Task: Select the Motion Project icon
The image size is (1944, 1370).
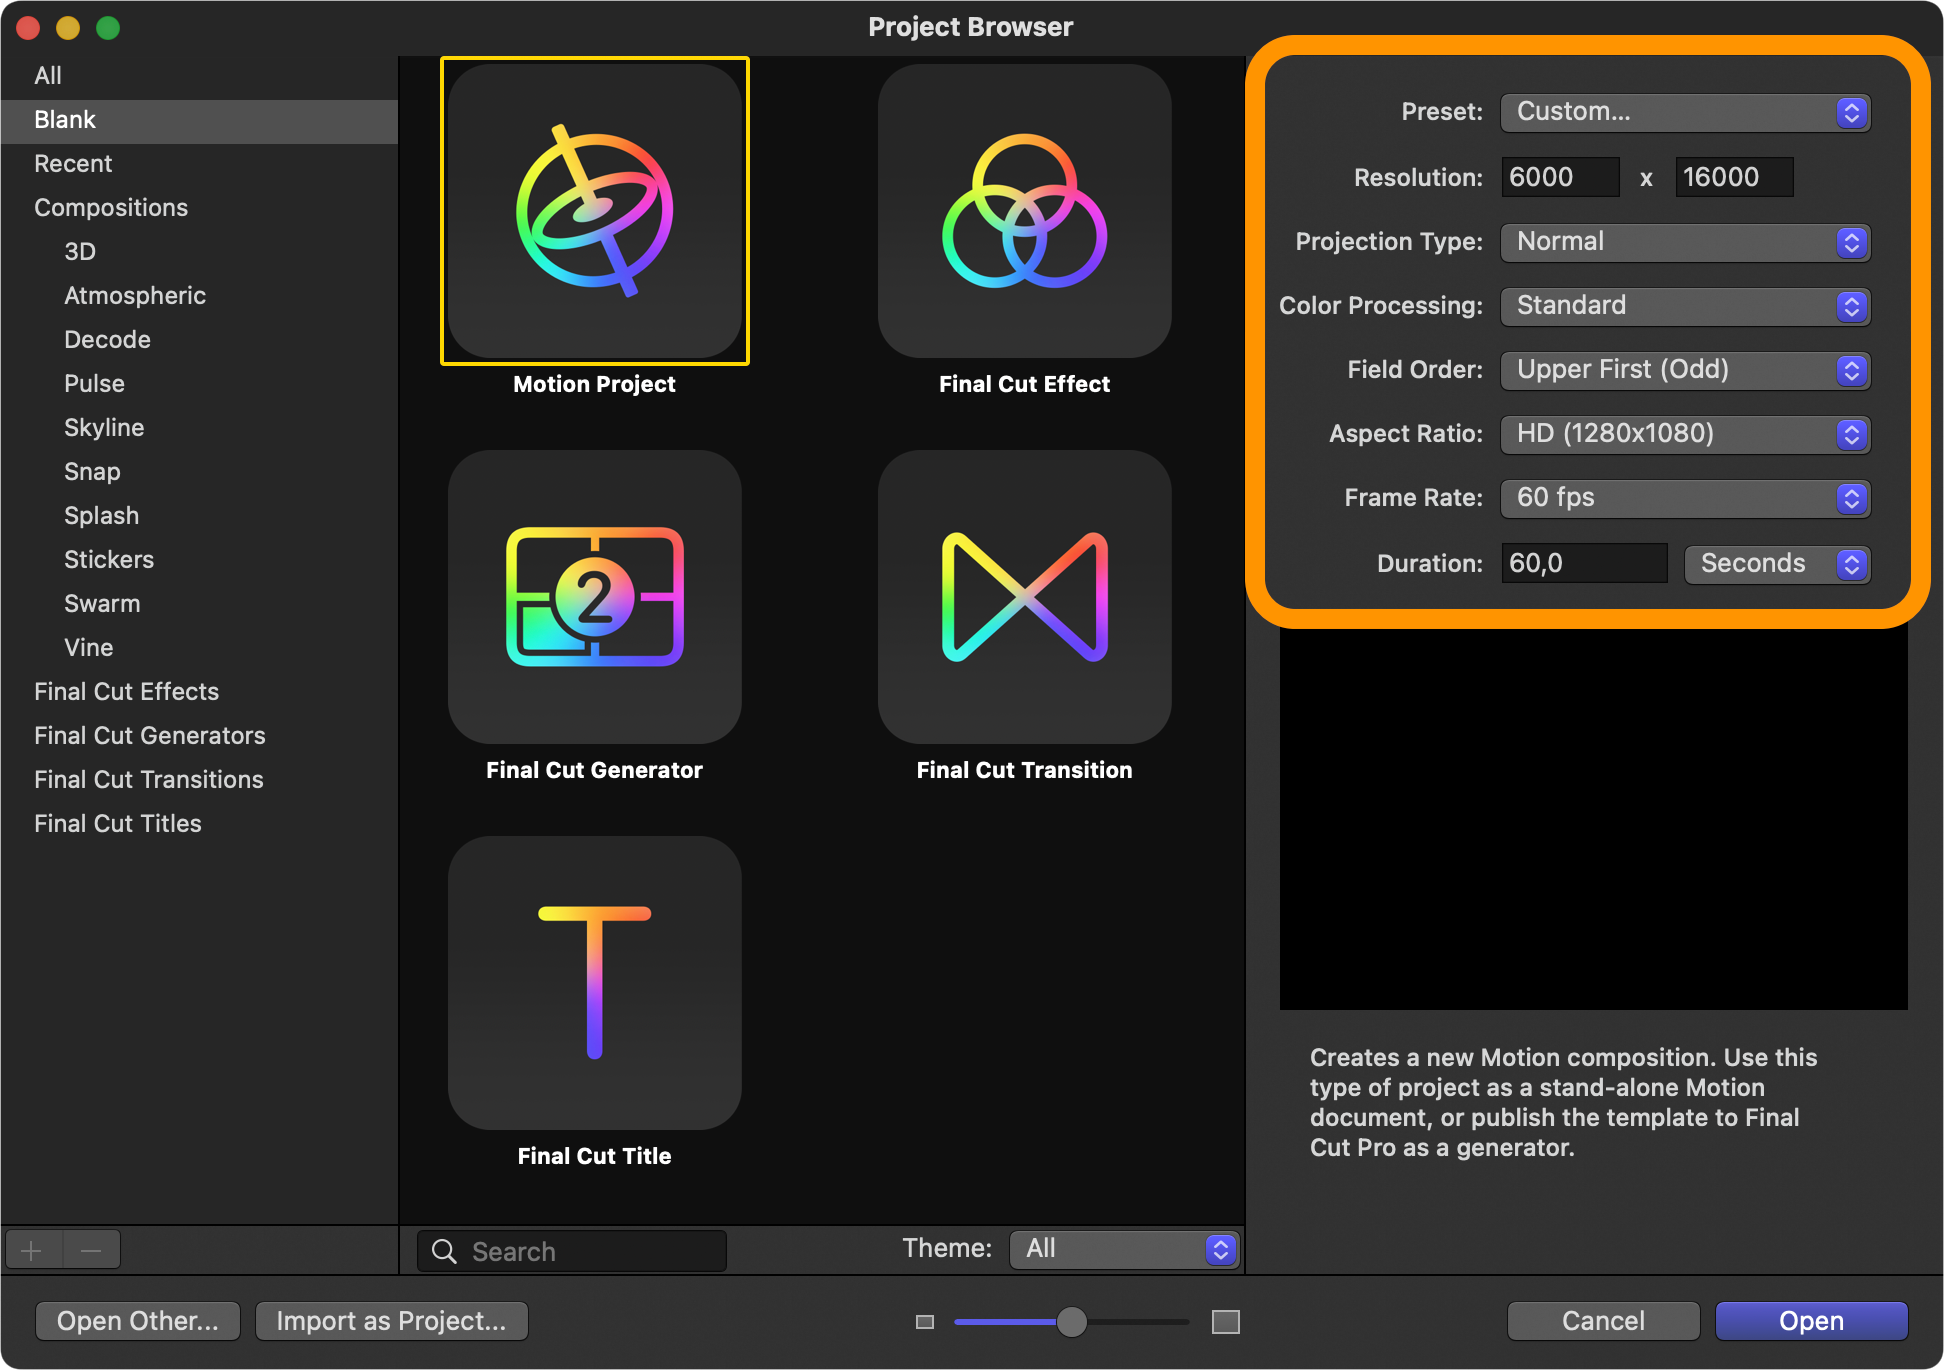Action: pos(595,211)
